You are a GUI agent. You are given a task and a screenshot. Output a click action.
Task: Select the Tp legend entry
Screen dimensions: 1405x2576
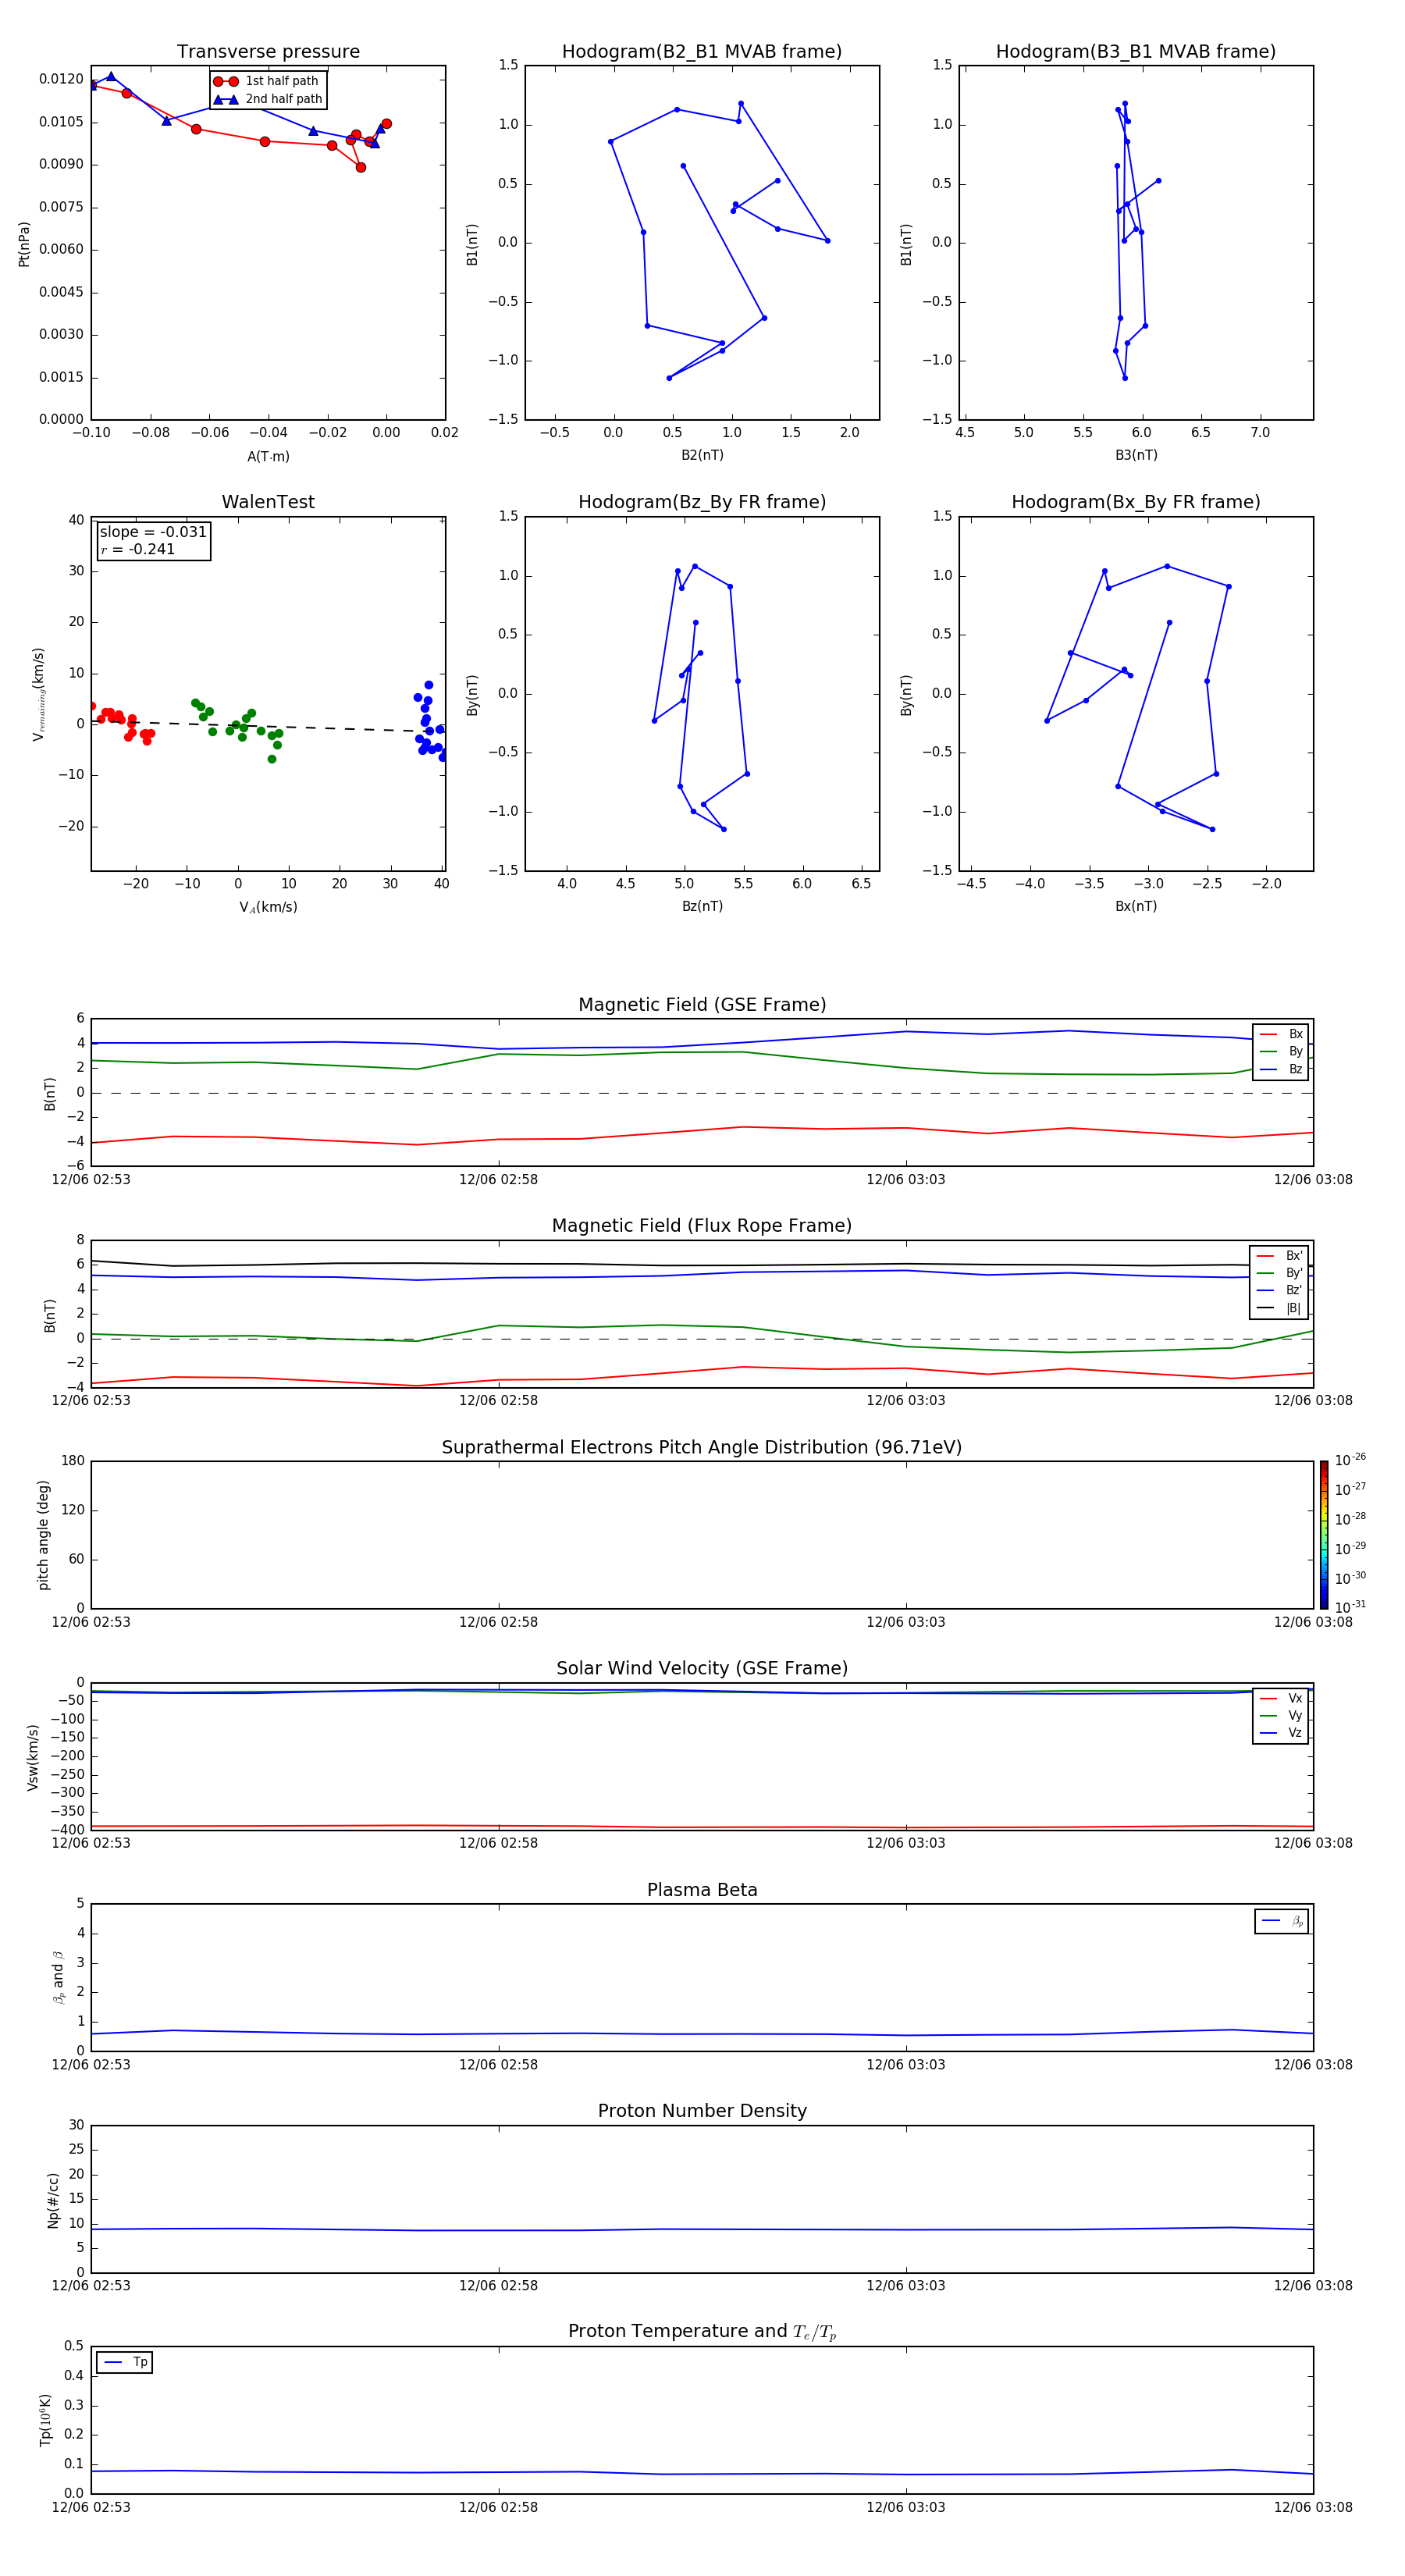coord(126,2362)
